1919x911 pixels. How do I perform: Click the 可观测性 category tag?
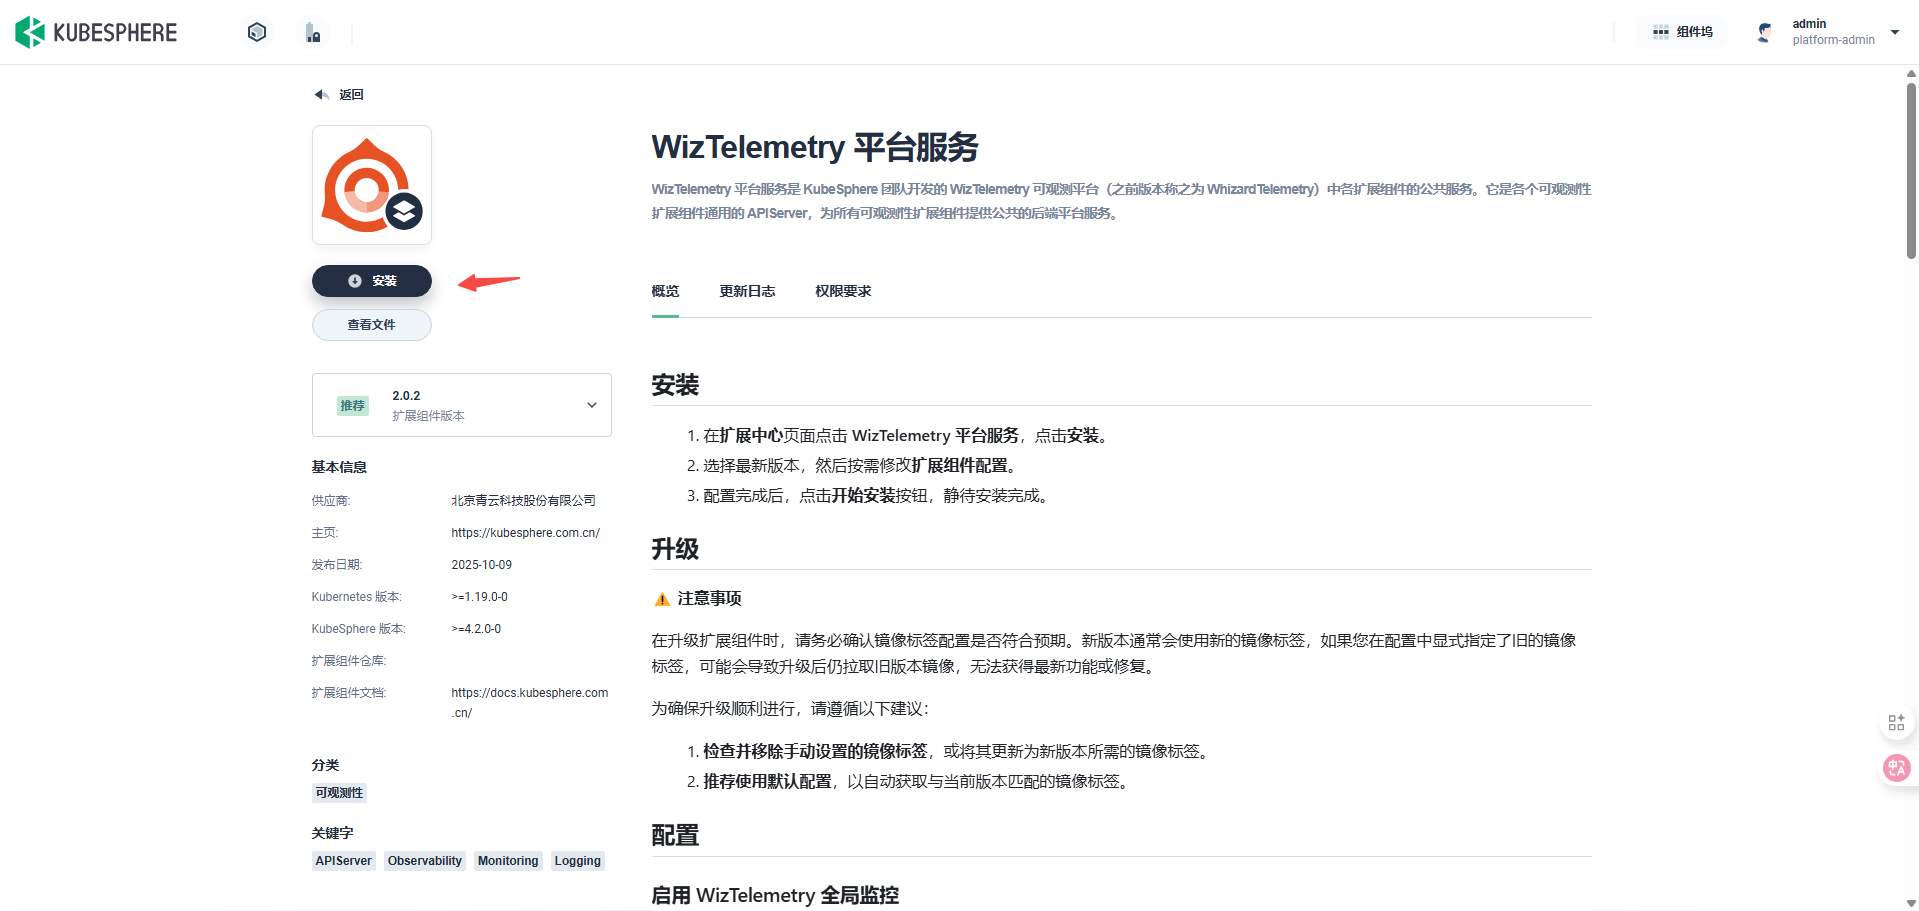pyautogui.click(x=340, y=793)
